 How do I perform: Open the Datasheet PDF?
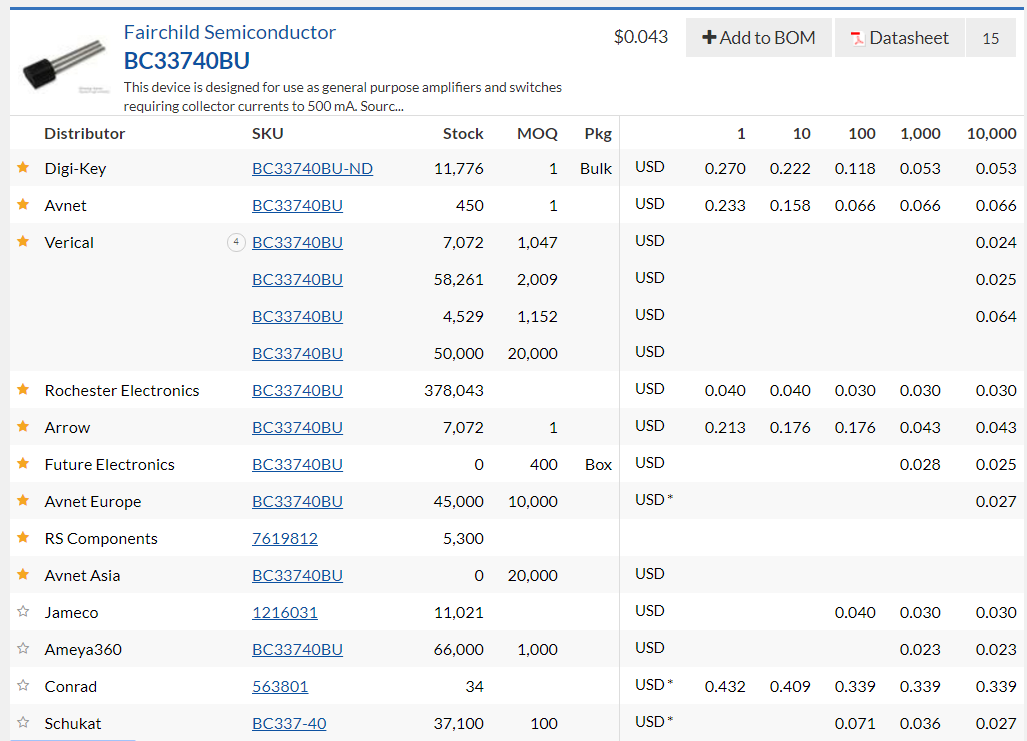pos(899,38)
